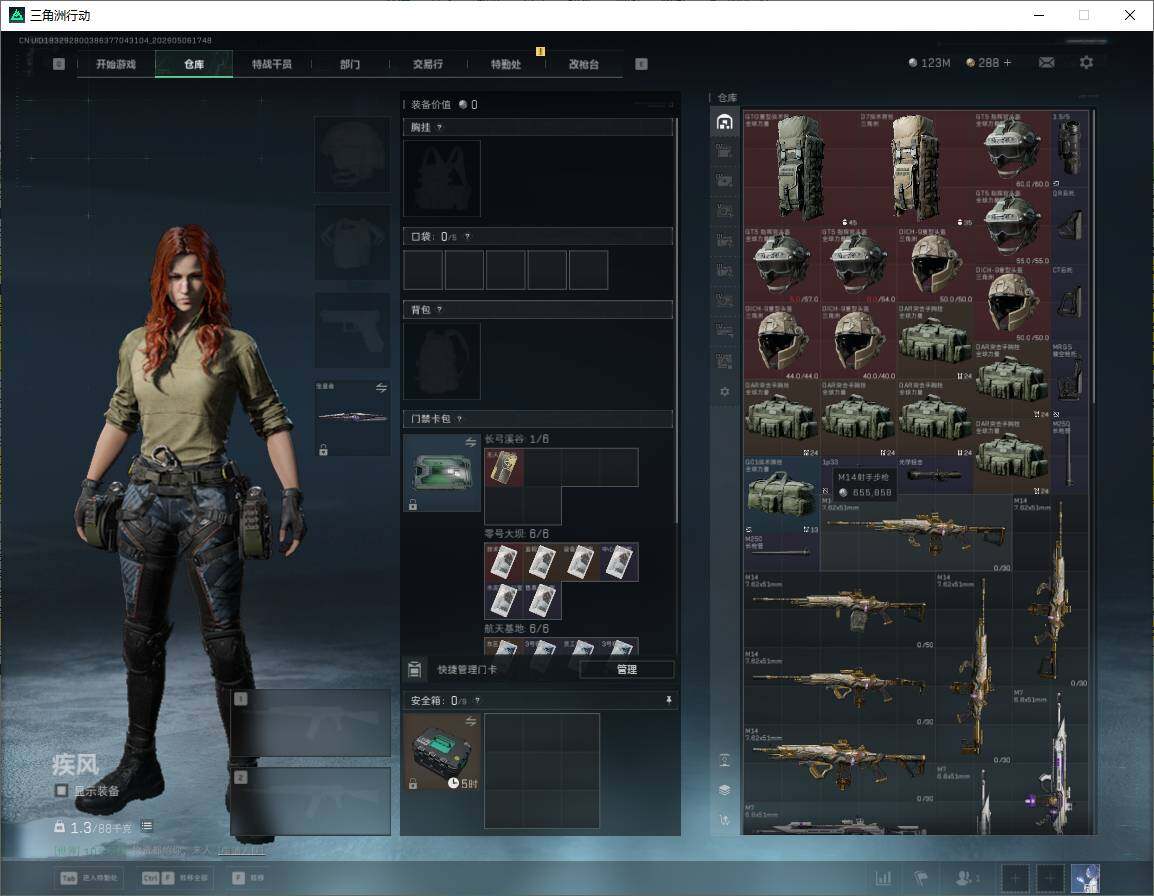Click the 零号大坝: 6/6 label
1154x896 pixels.
(516, 534)
